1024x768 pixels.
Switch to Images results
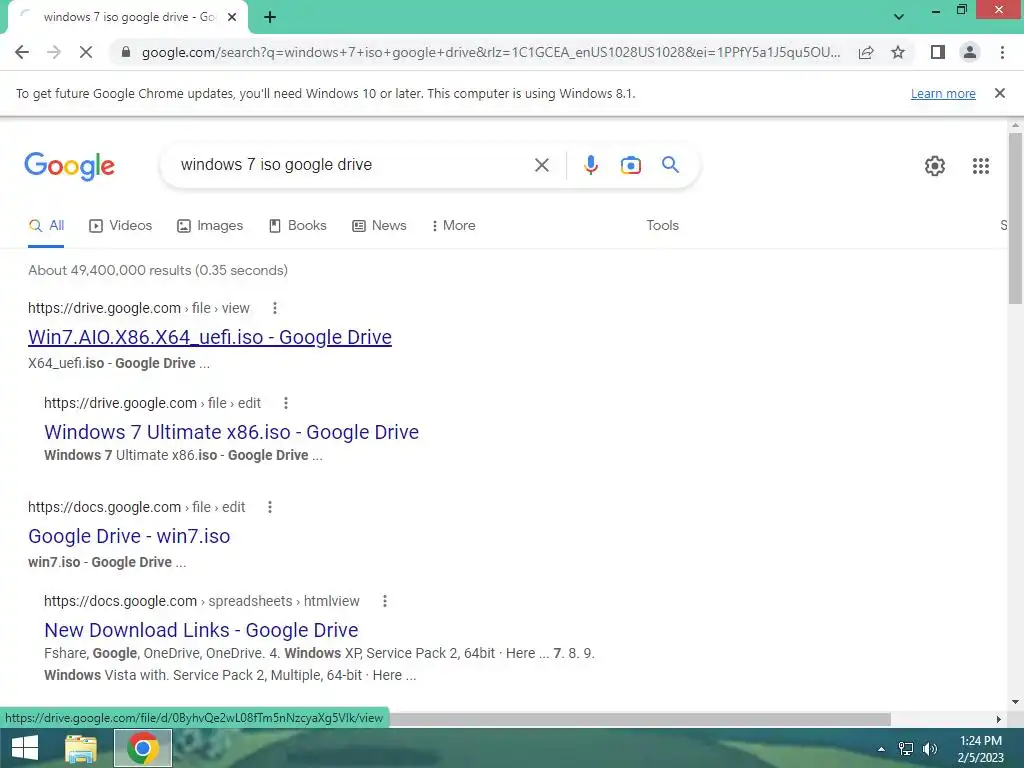[x=210, y=226]
